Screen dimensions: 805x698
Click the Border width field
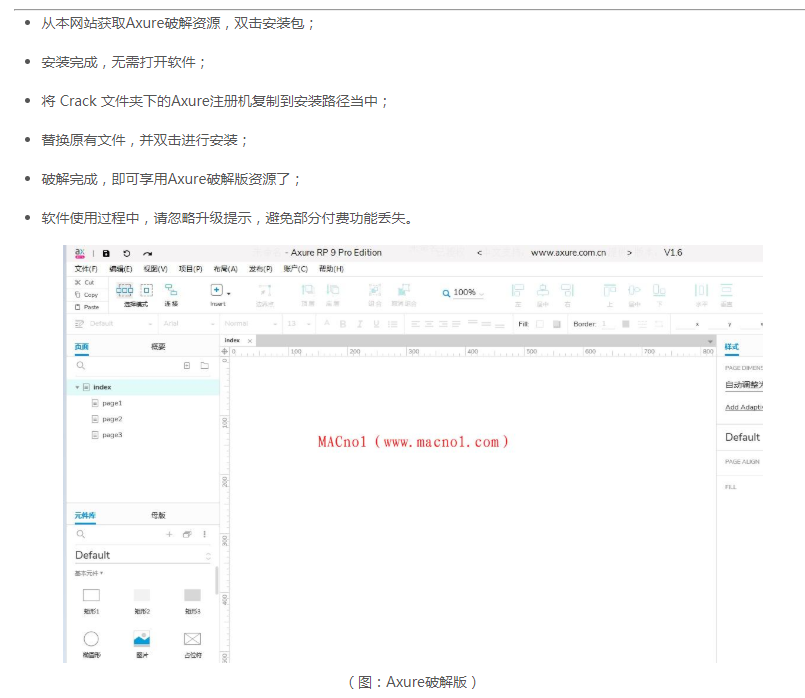[608, 324]
